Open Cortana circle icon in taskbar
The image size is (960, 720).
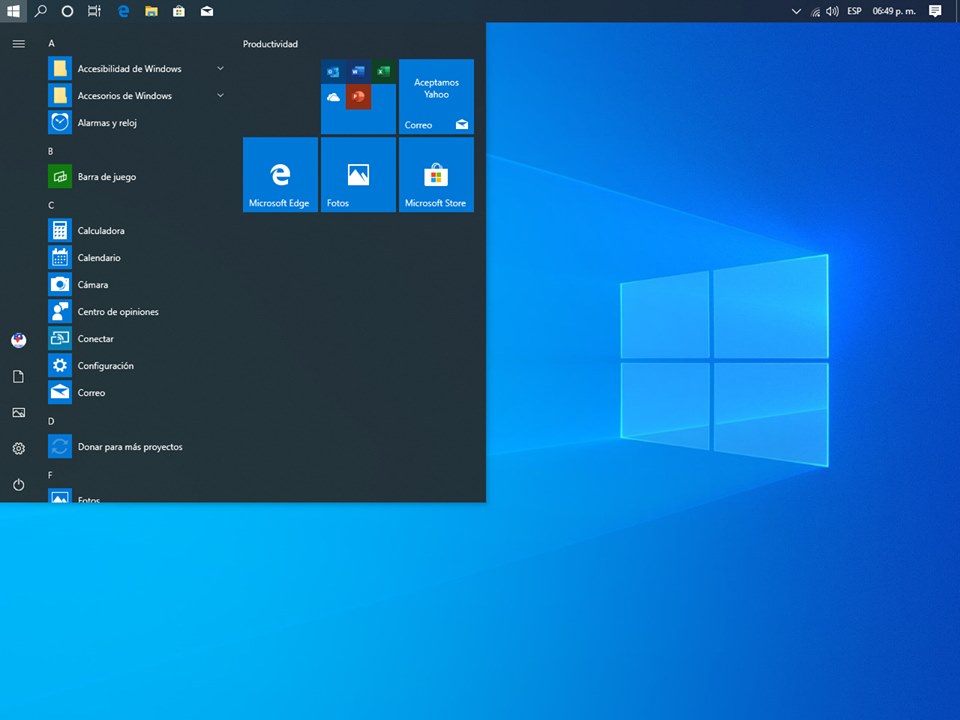click(67, 11)
